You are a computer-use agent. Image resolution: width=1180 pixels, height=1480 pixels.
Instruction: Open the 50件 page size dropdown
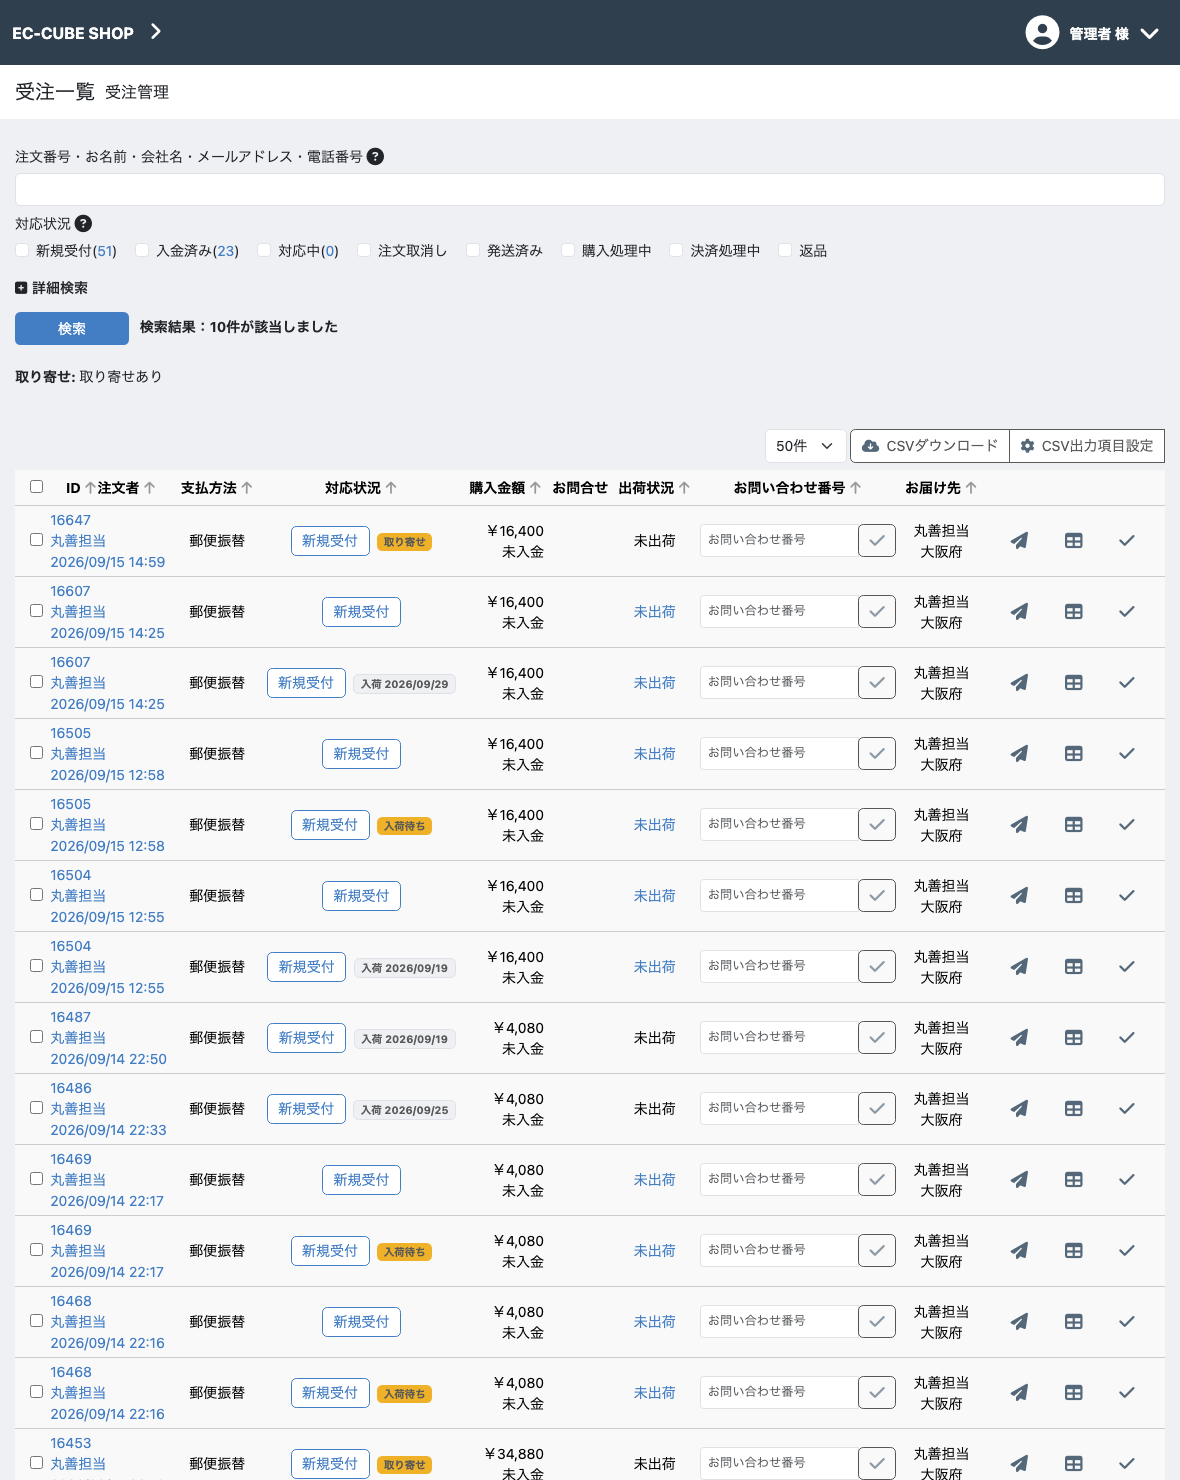pos(805,446)
